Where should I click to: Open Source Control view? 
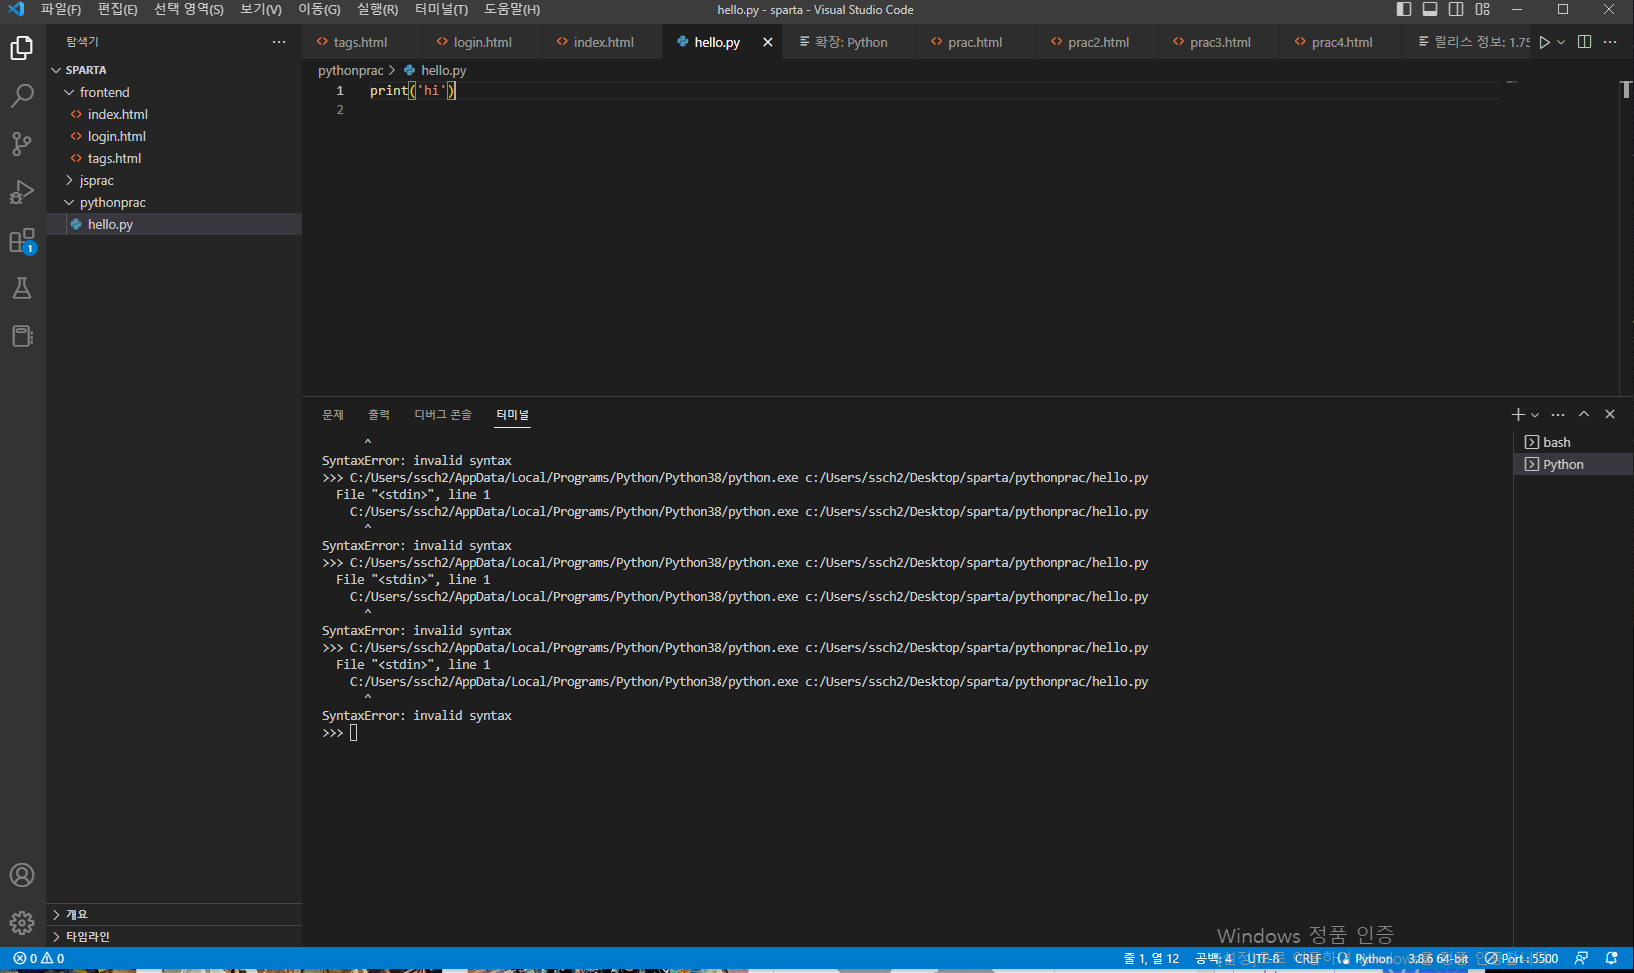click(x=22, y=144)
